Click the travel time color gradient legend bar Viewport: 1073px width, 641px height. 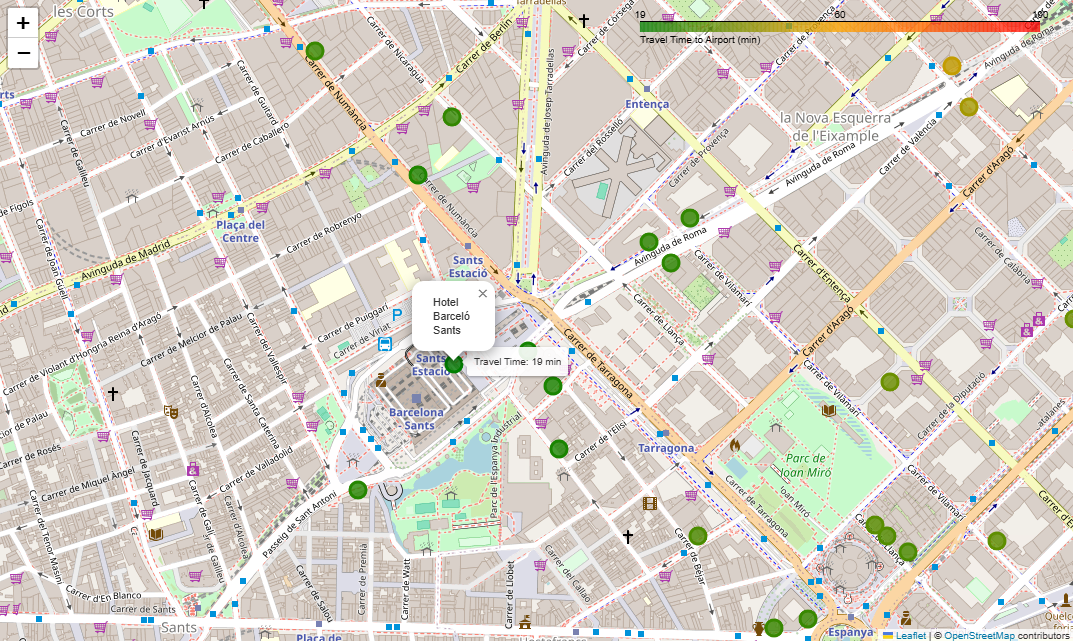tap(840, 27)
